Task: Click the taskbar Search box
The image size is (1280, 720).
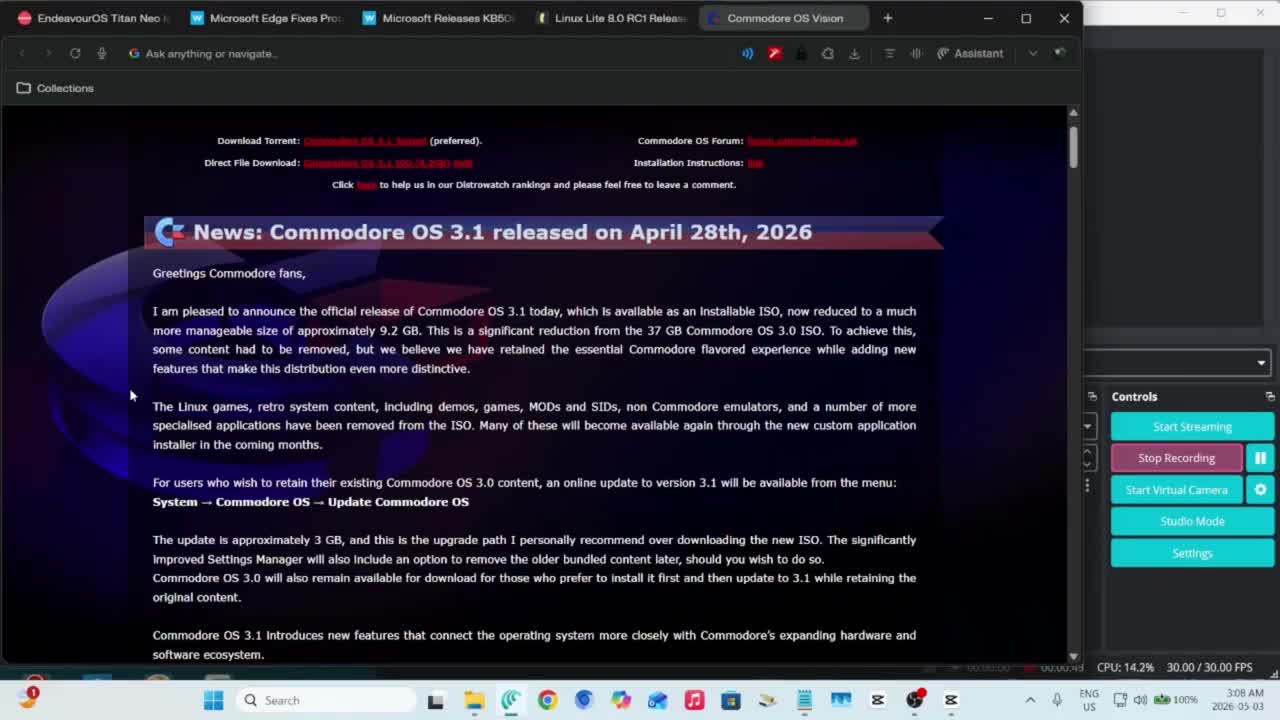Action: [x=325, y=700]
